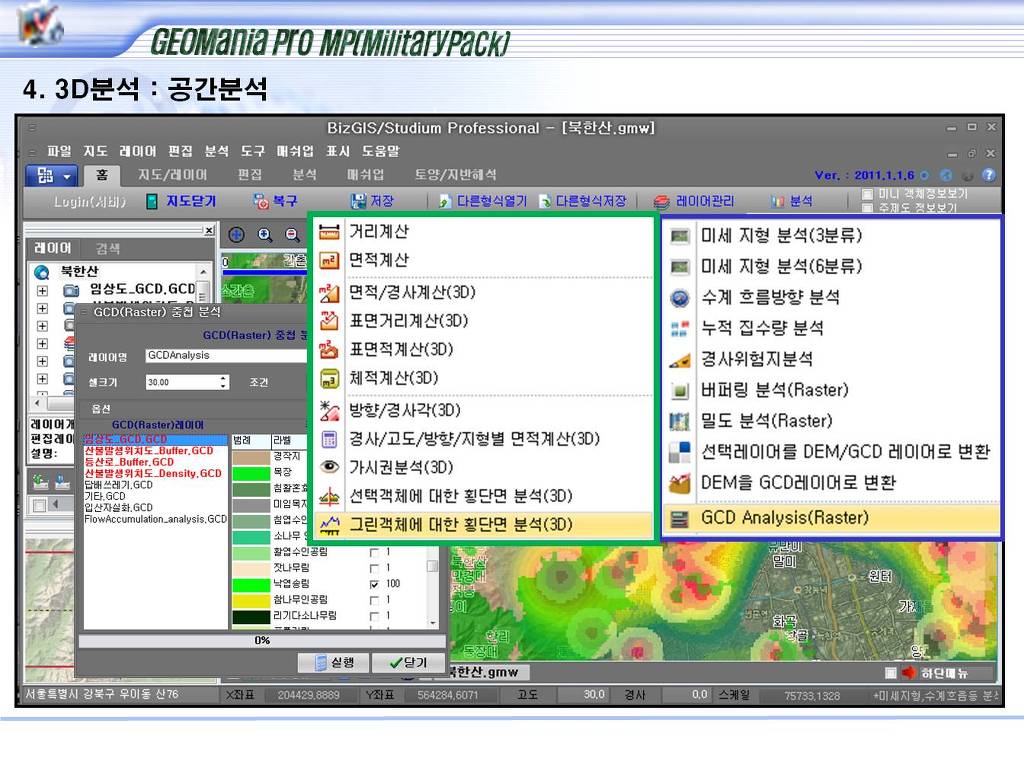Click the zoom in magnifier icon

[x=265, y=235]
